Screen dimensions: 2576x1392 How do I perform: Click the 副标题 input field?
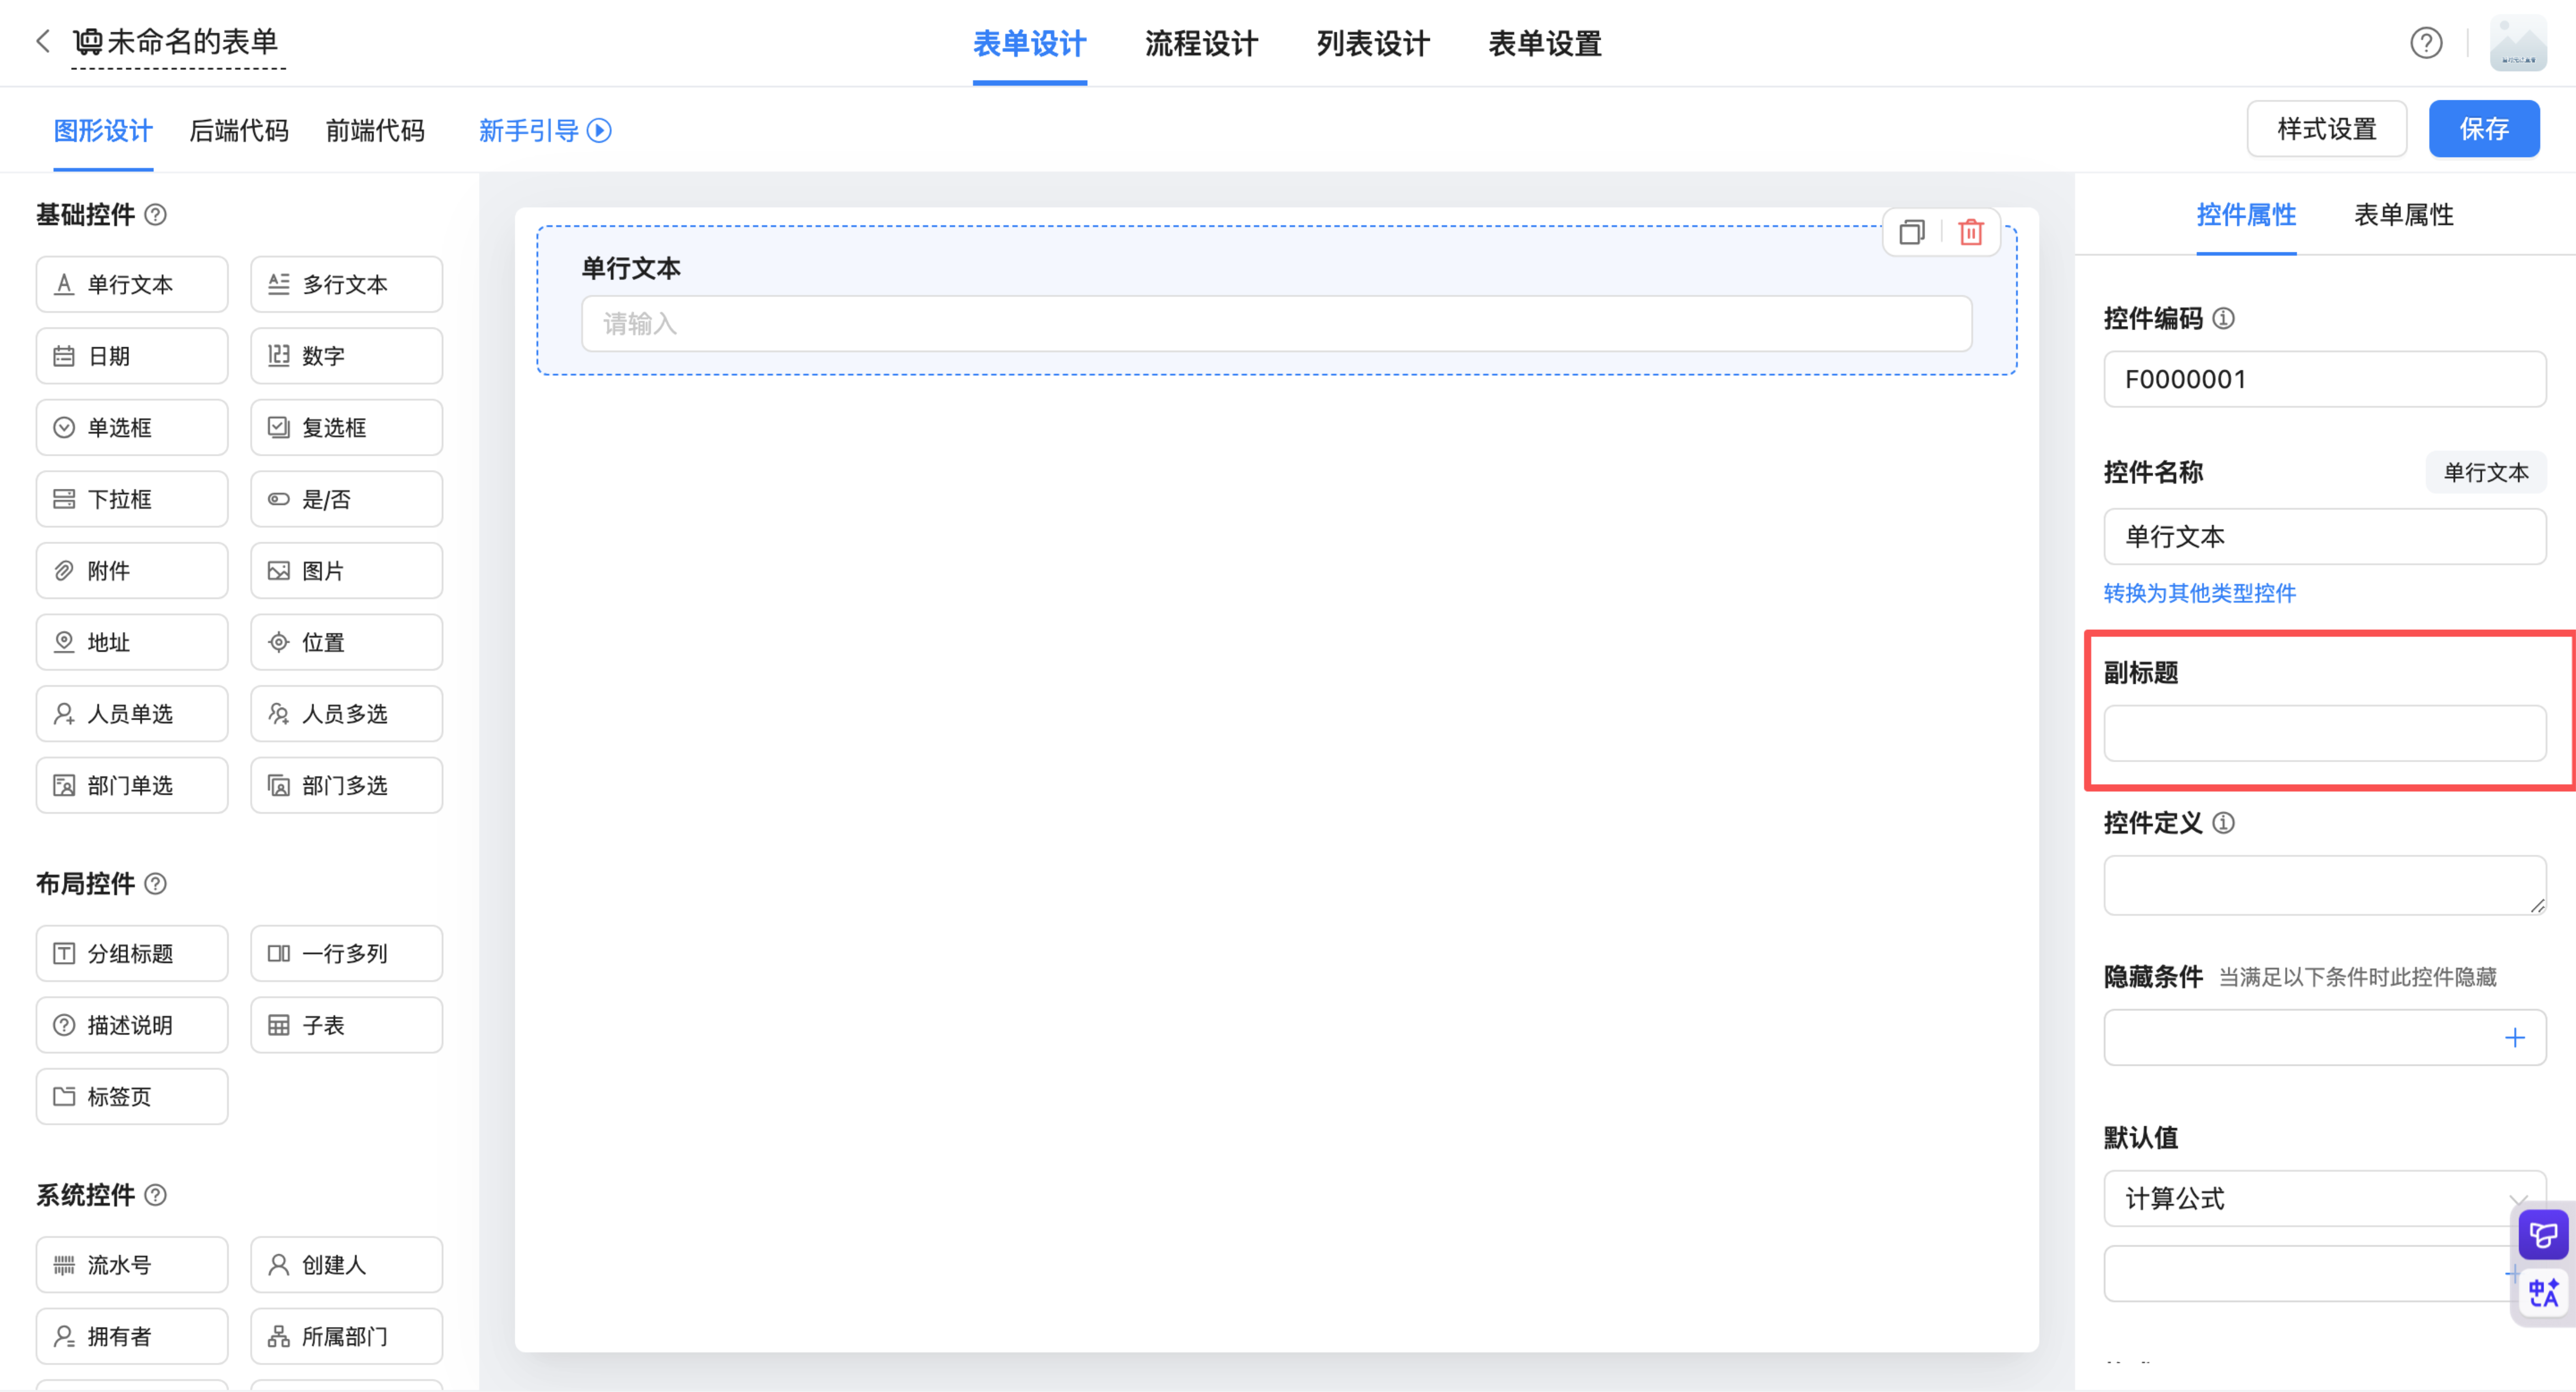pos(2324,733)
